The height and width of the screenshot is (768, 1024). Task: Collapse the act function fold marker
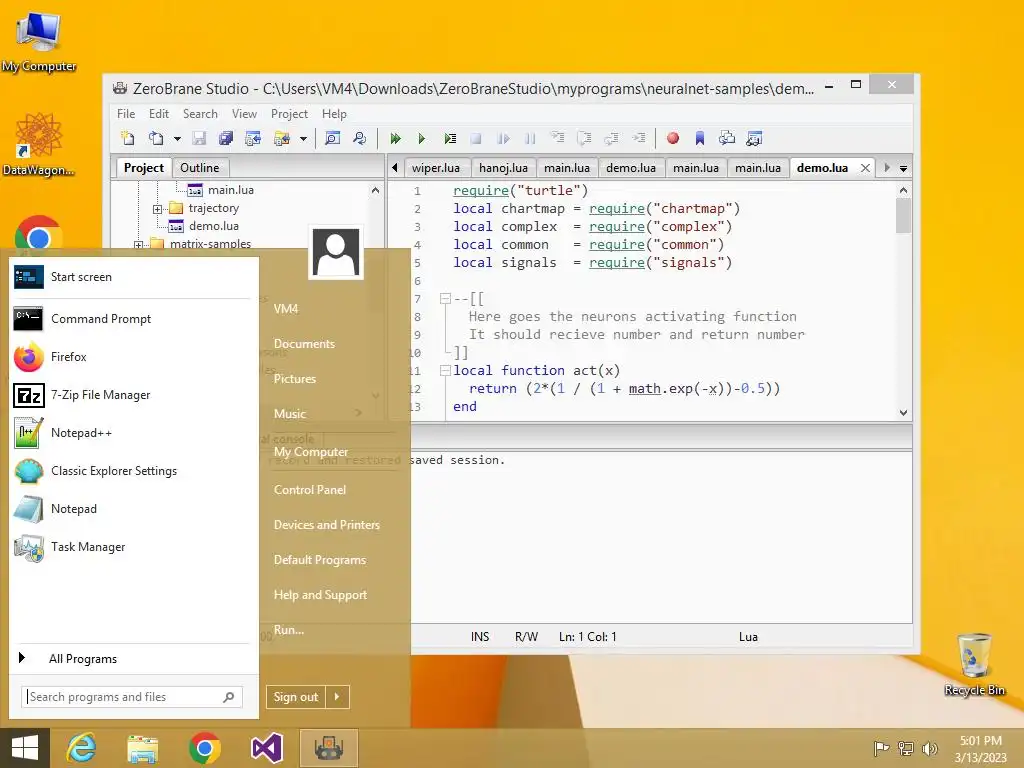(x=445, y=370)
